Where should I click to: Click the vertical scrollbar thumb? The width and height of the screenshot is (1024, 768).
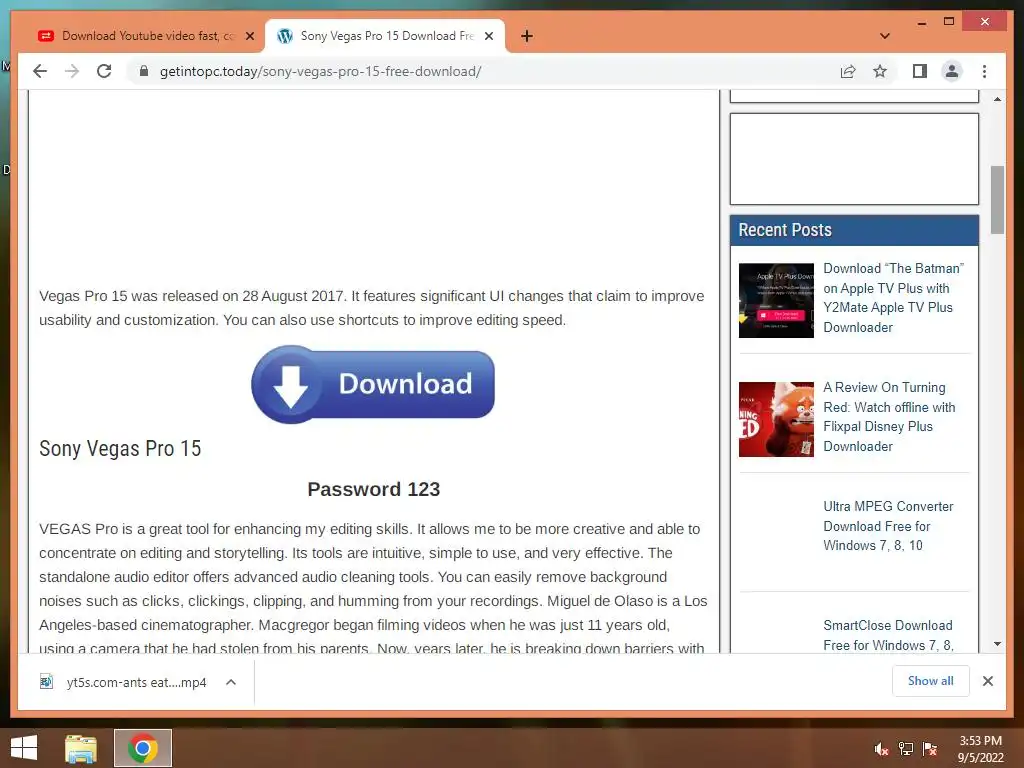(997, 199)
